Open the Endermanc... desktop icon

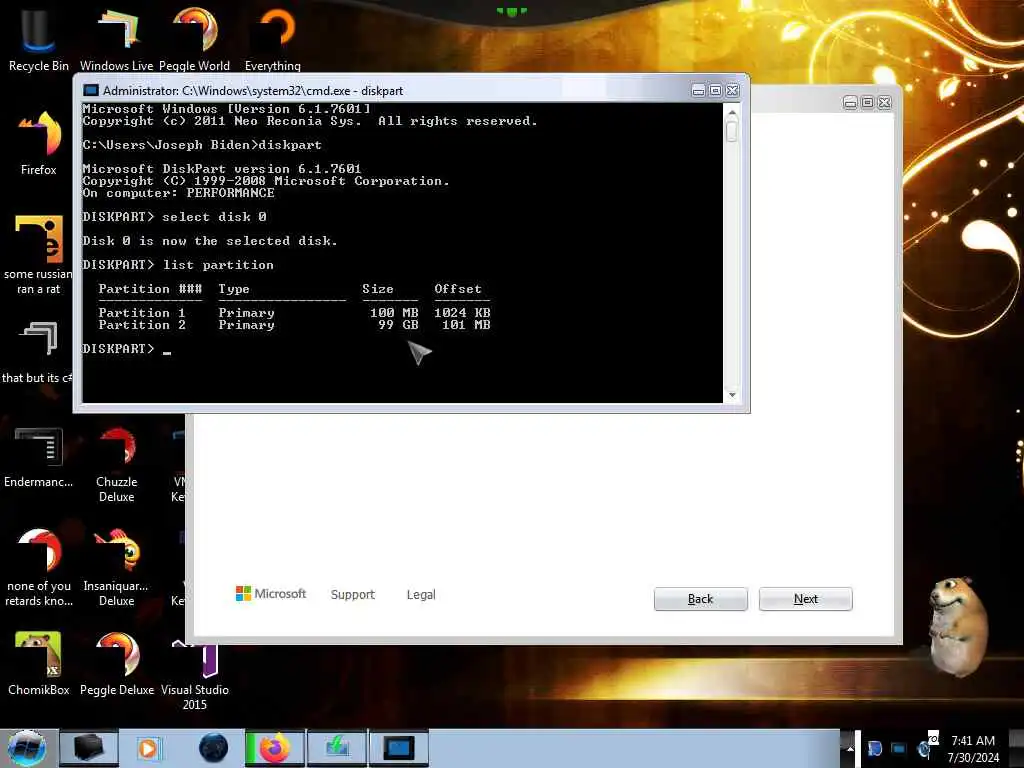coord(39,456)
